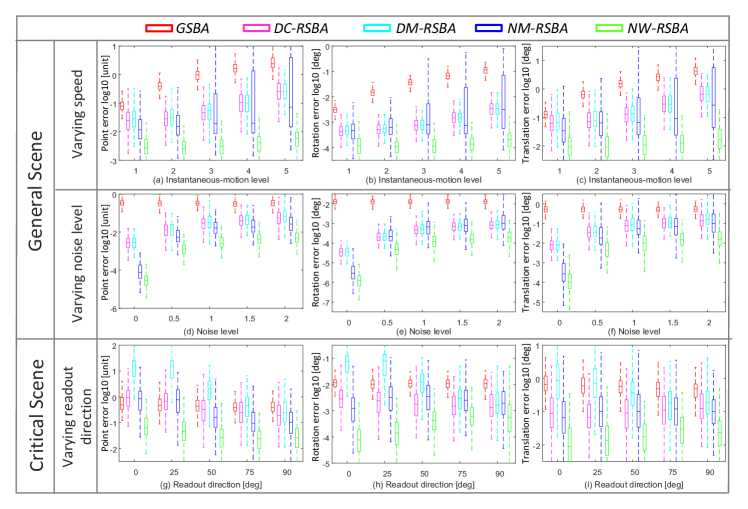
Task: Click plot (f) Translation error y-axis label
Action: (x=525, y=253)
